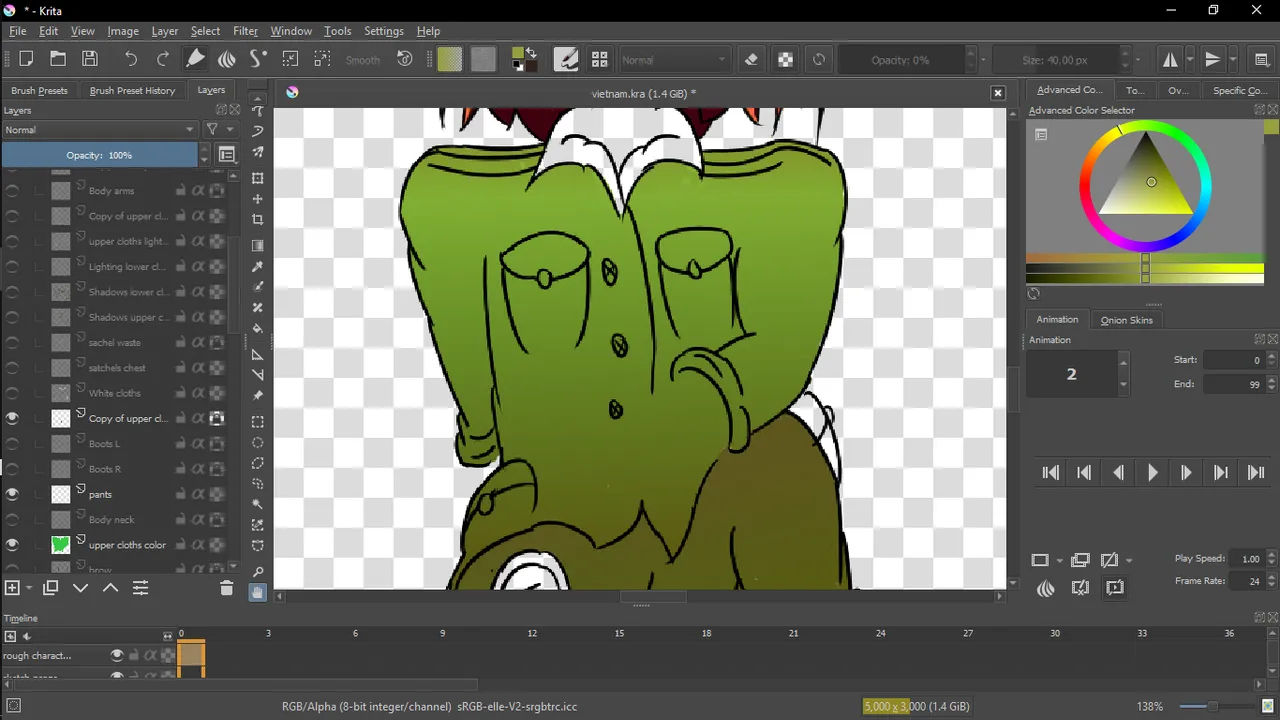The height and width of the screenshot is (720, 1280).
Task: Open the toolbar brush blending mode dropdown
Action: click(674, 60)
